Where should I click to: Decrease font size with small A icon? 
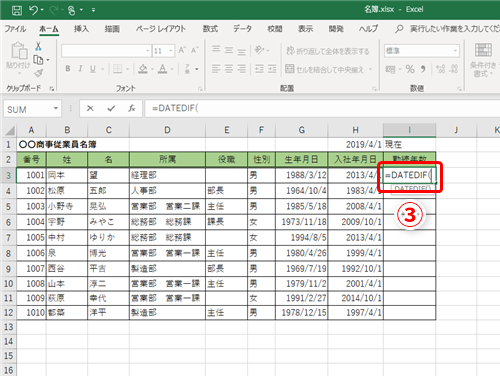click(x=195, y=50)
